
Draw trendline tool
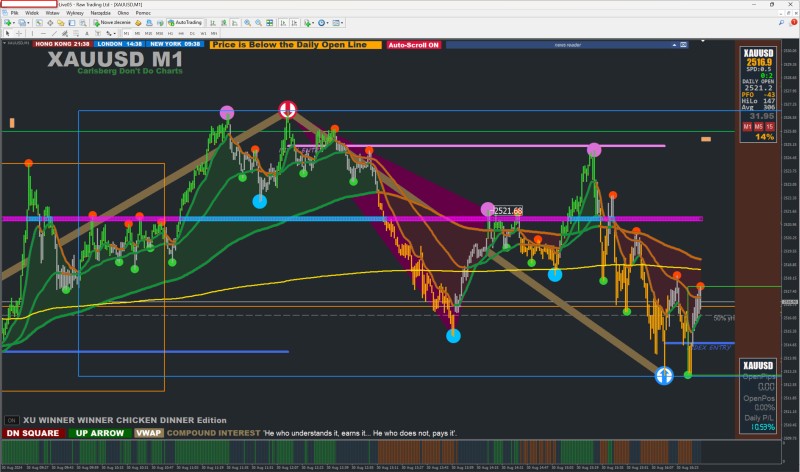(x=54, y=33)
